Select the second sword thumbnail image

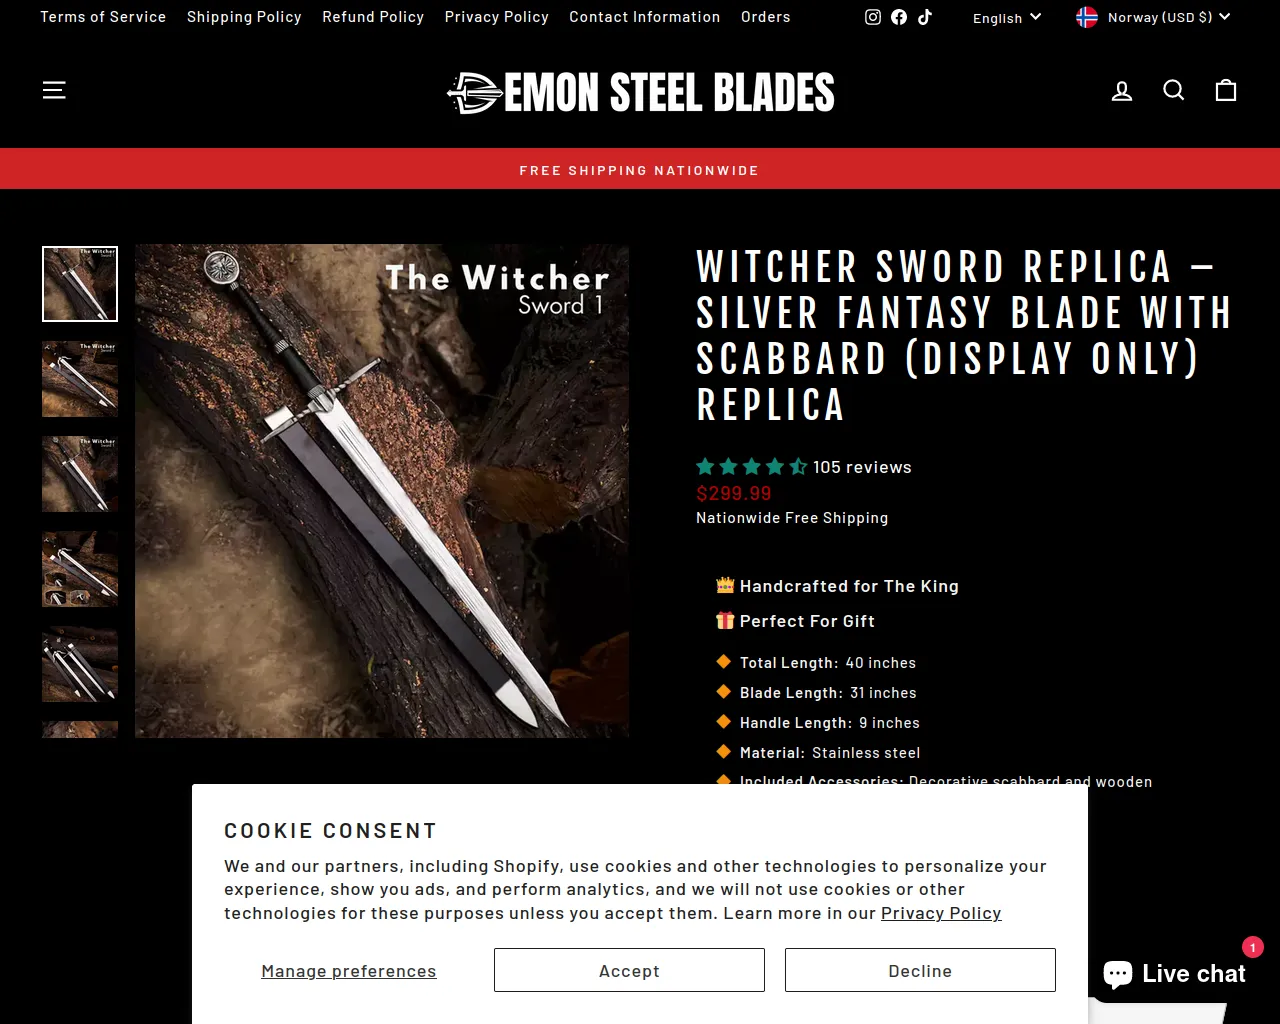[80, 379]
